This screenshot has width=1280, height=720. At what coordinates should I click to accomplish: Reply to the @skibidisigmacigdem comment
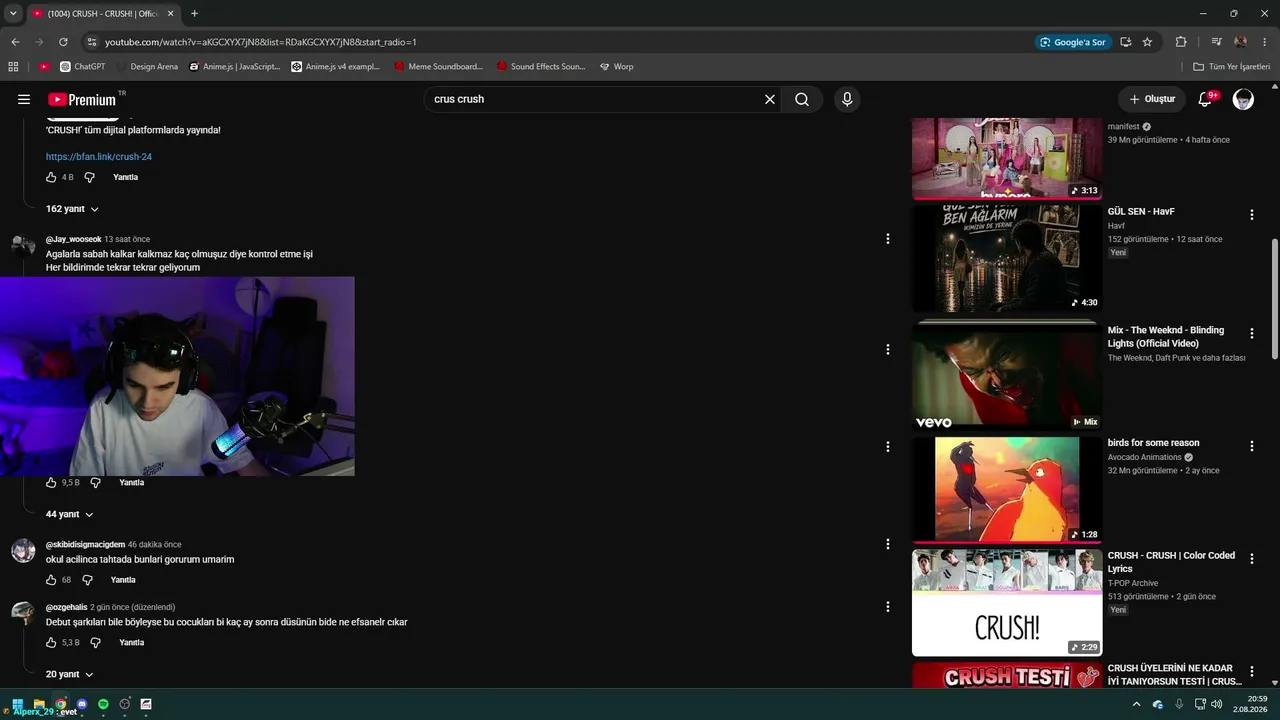click(x=123, y=580)
